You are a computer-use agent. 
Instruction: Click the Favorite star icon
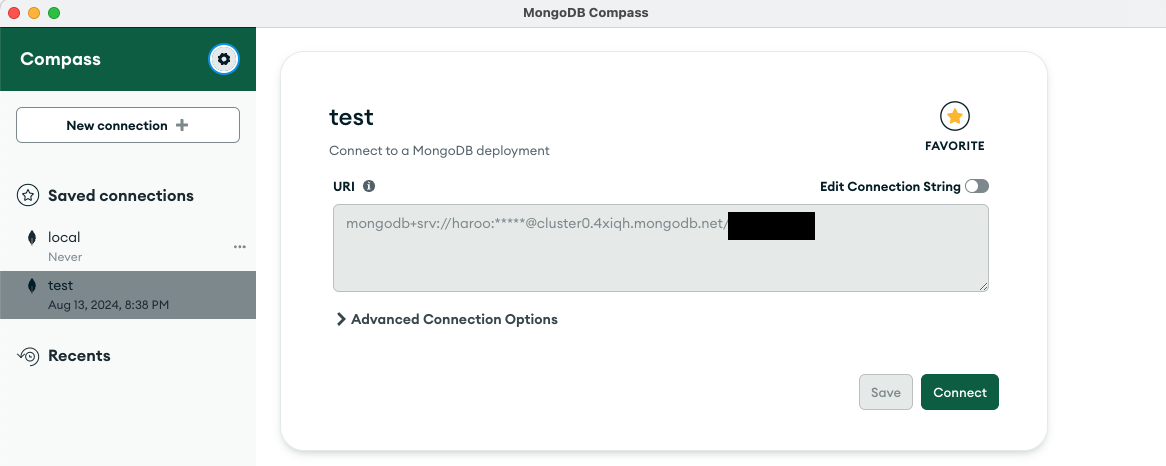click(x=955, y=116)
